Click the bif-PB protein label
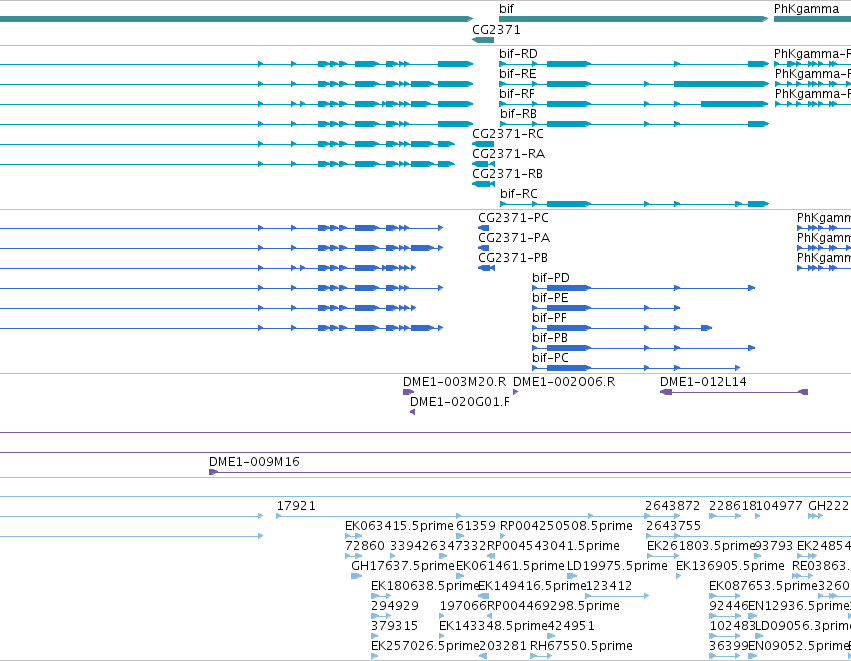The image size is (851, 661). (550, 338)
